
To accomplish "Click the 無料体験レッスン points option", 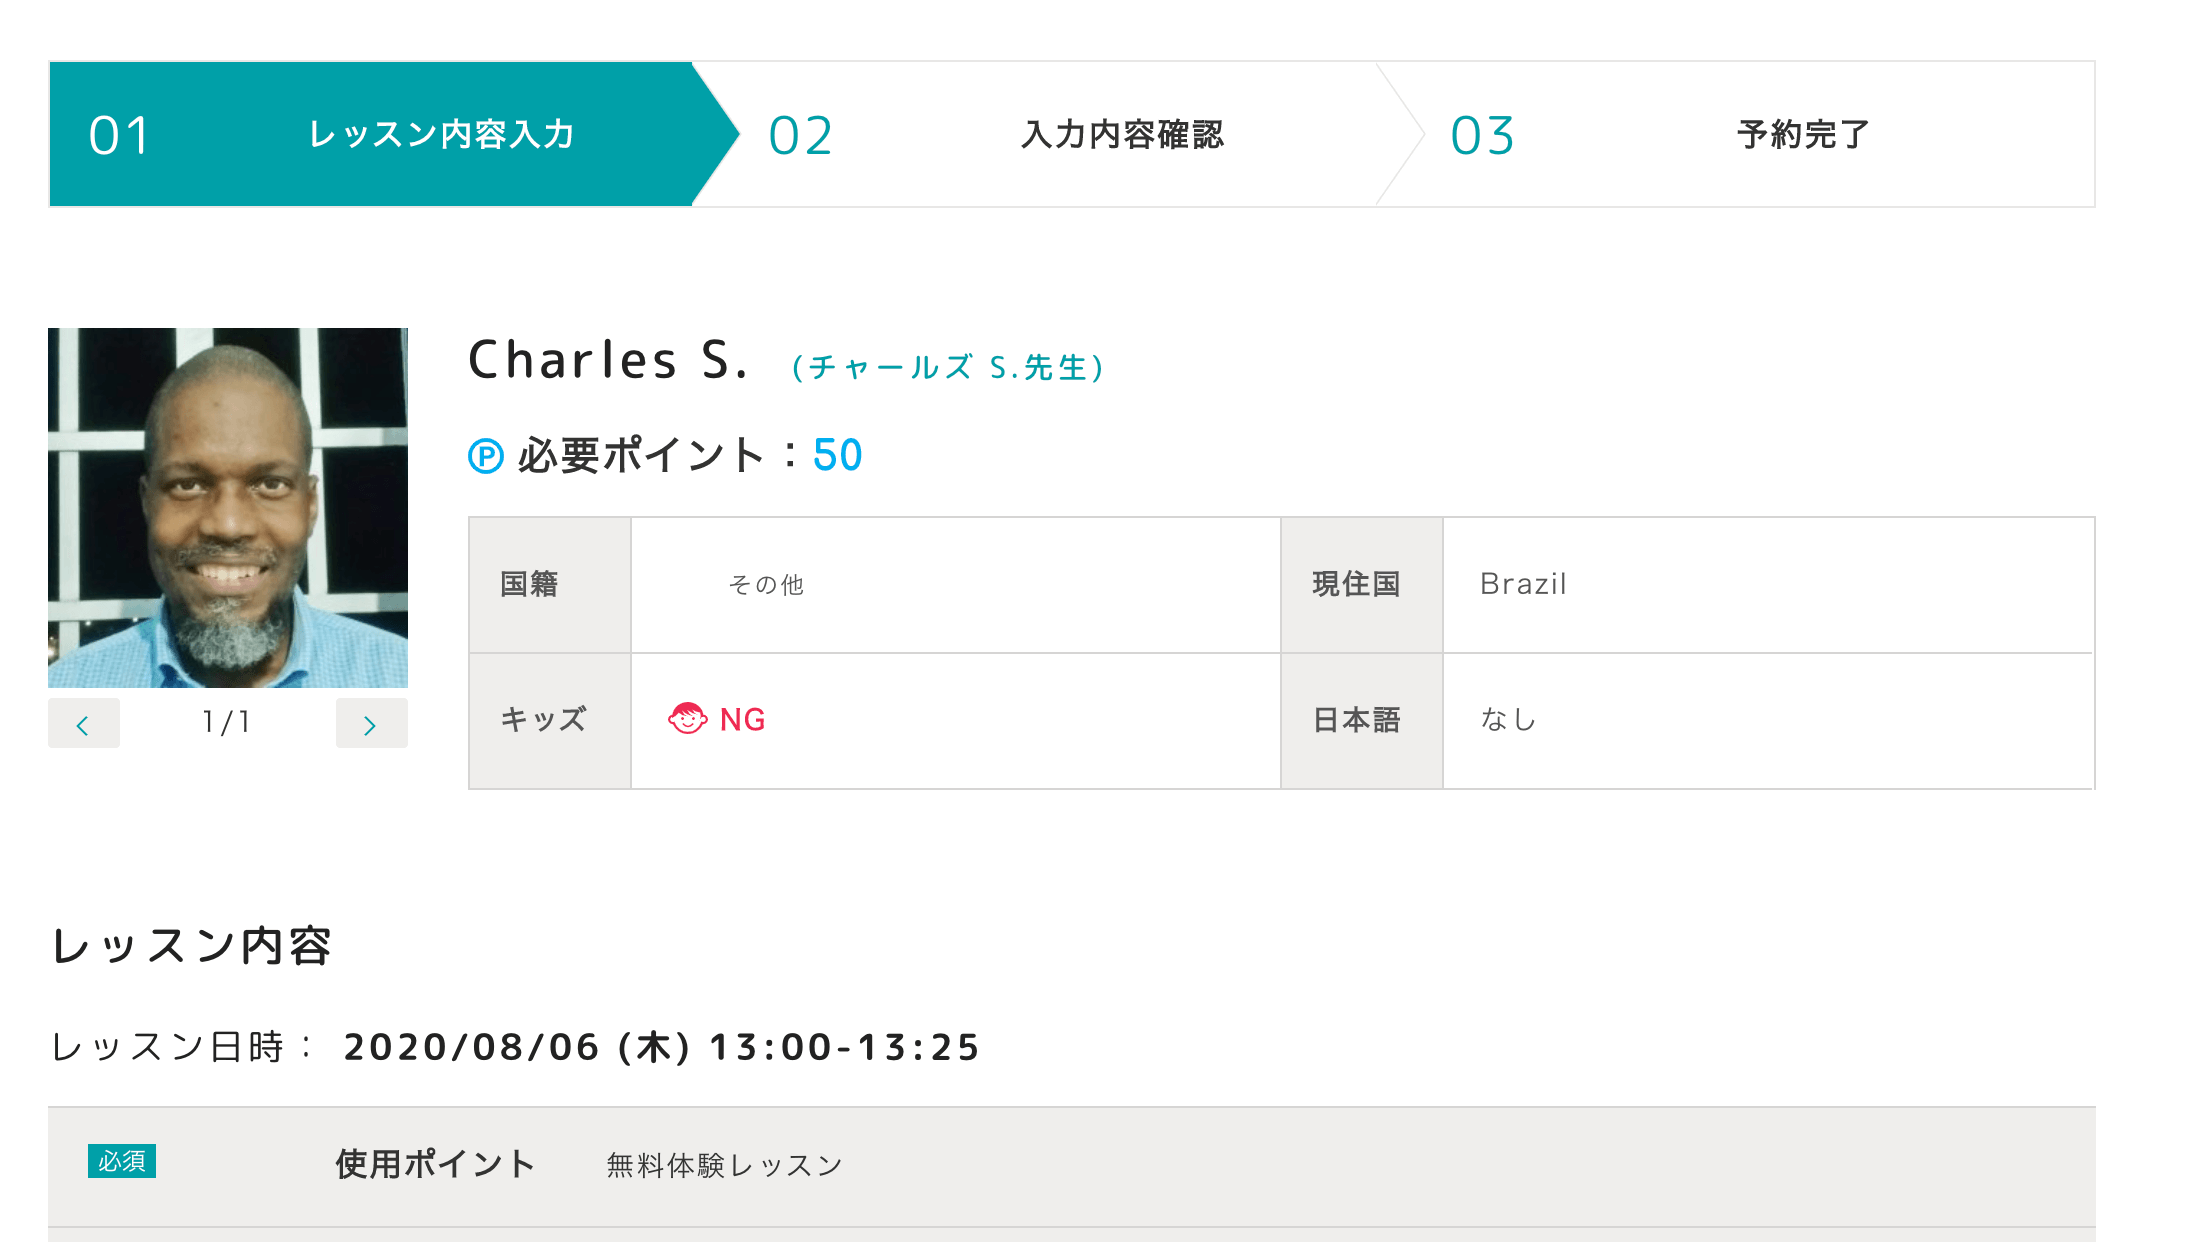I will [725, 1165].
